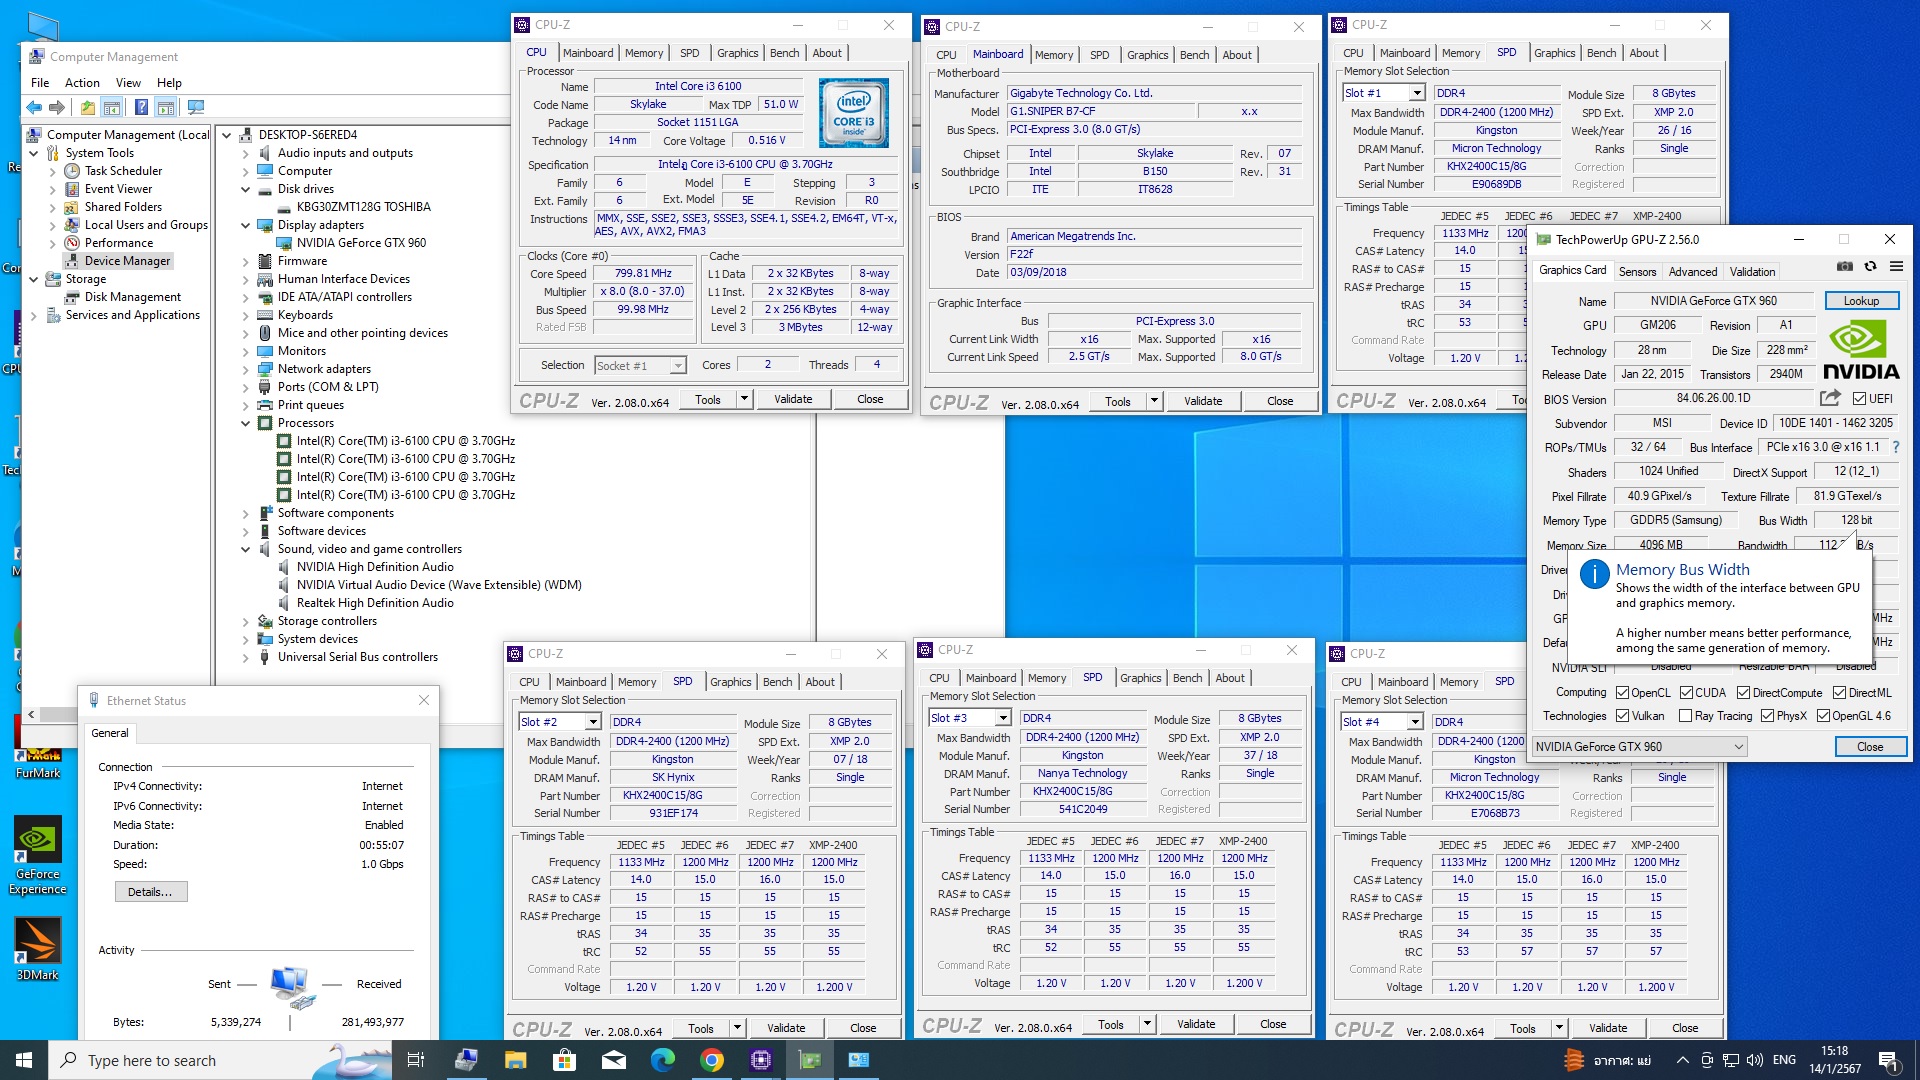Open the Bench tab in the CPU-Z processor window
1920x1080 pixels.
point(784,53)
